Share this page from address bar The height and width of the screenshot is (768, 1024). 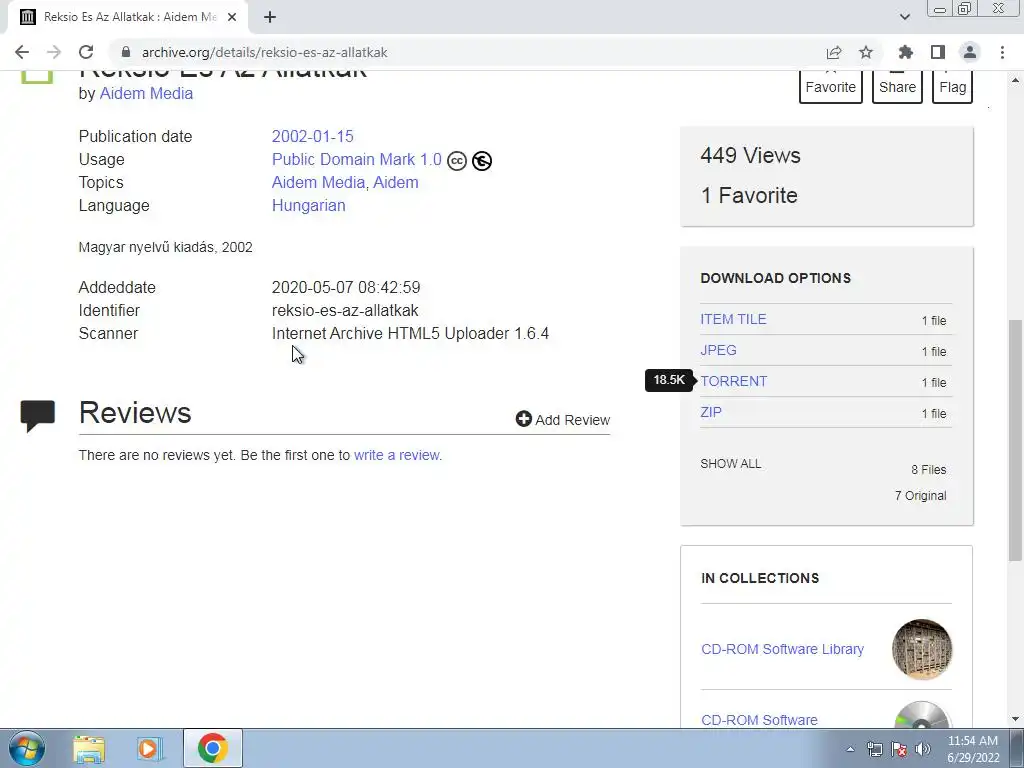tap(834, 52)
